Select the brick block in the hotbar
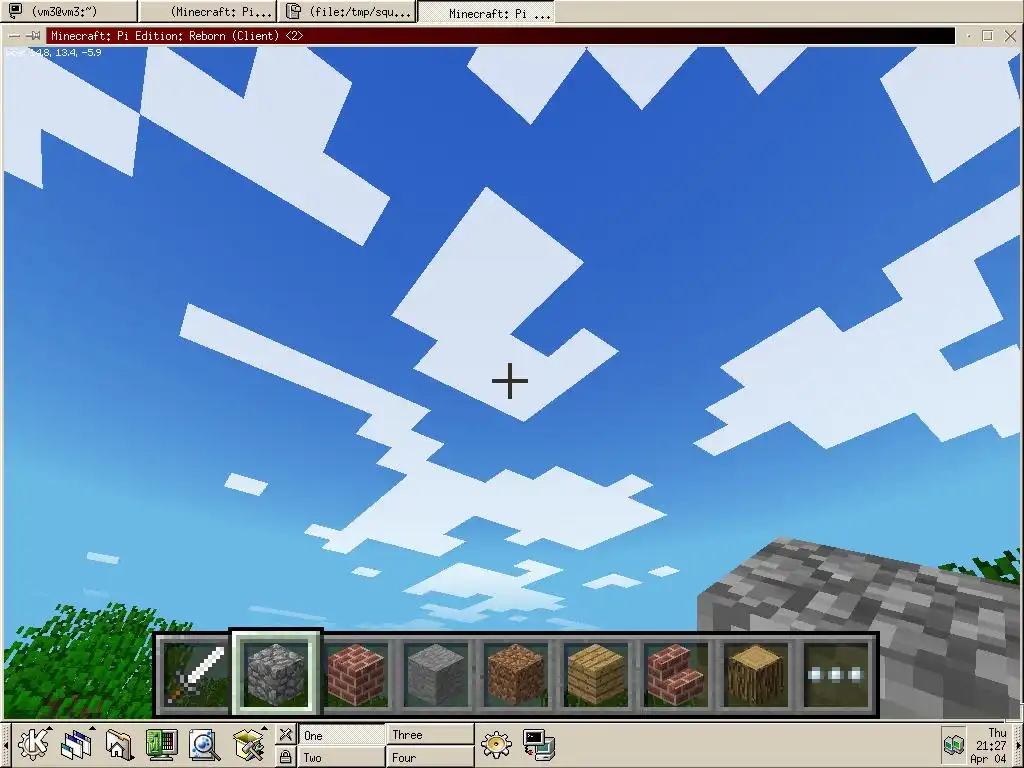Viewport: 1024px width, 768px height. coord(356,674)
